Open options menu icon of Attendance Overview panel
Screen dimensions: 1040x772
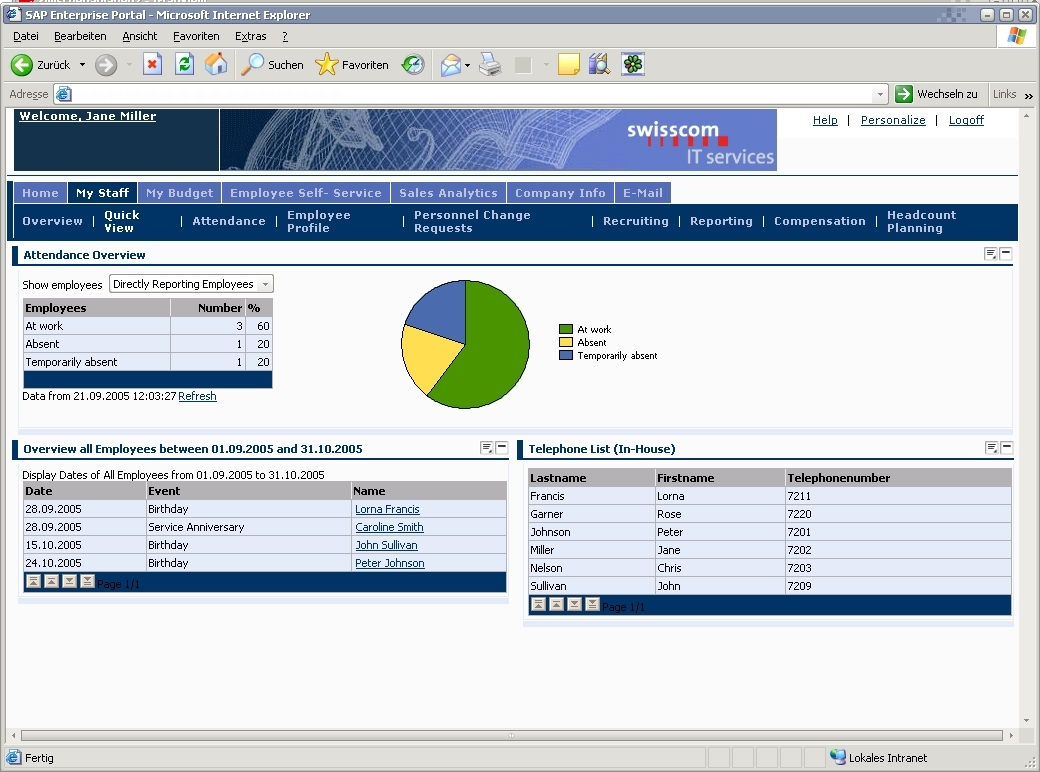(x=990, y=254)
